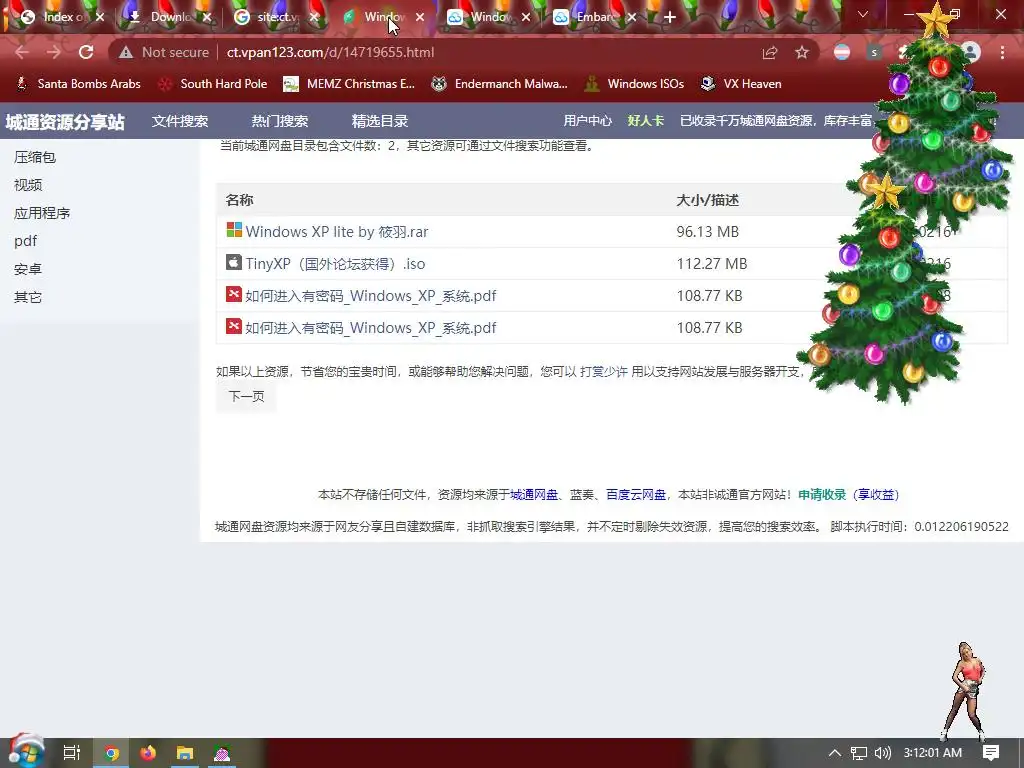Reload the page with the refresh icon

pyautogui.click(x=86, y=52)
